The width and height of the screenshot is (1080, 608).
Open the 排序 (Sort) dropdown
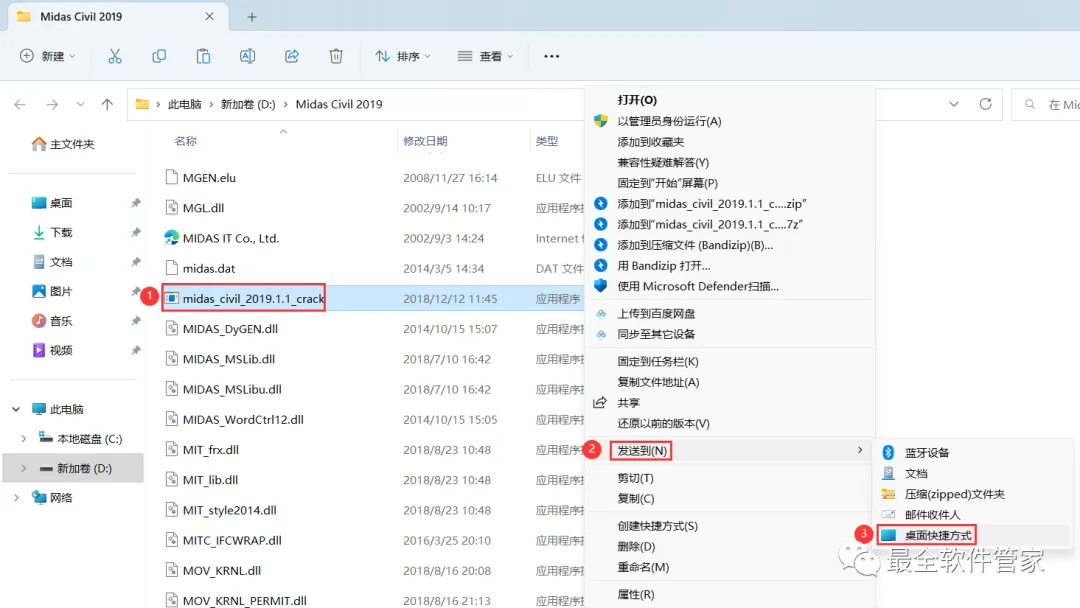click(x=403, y=56)
